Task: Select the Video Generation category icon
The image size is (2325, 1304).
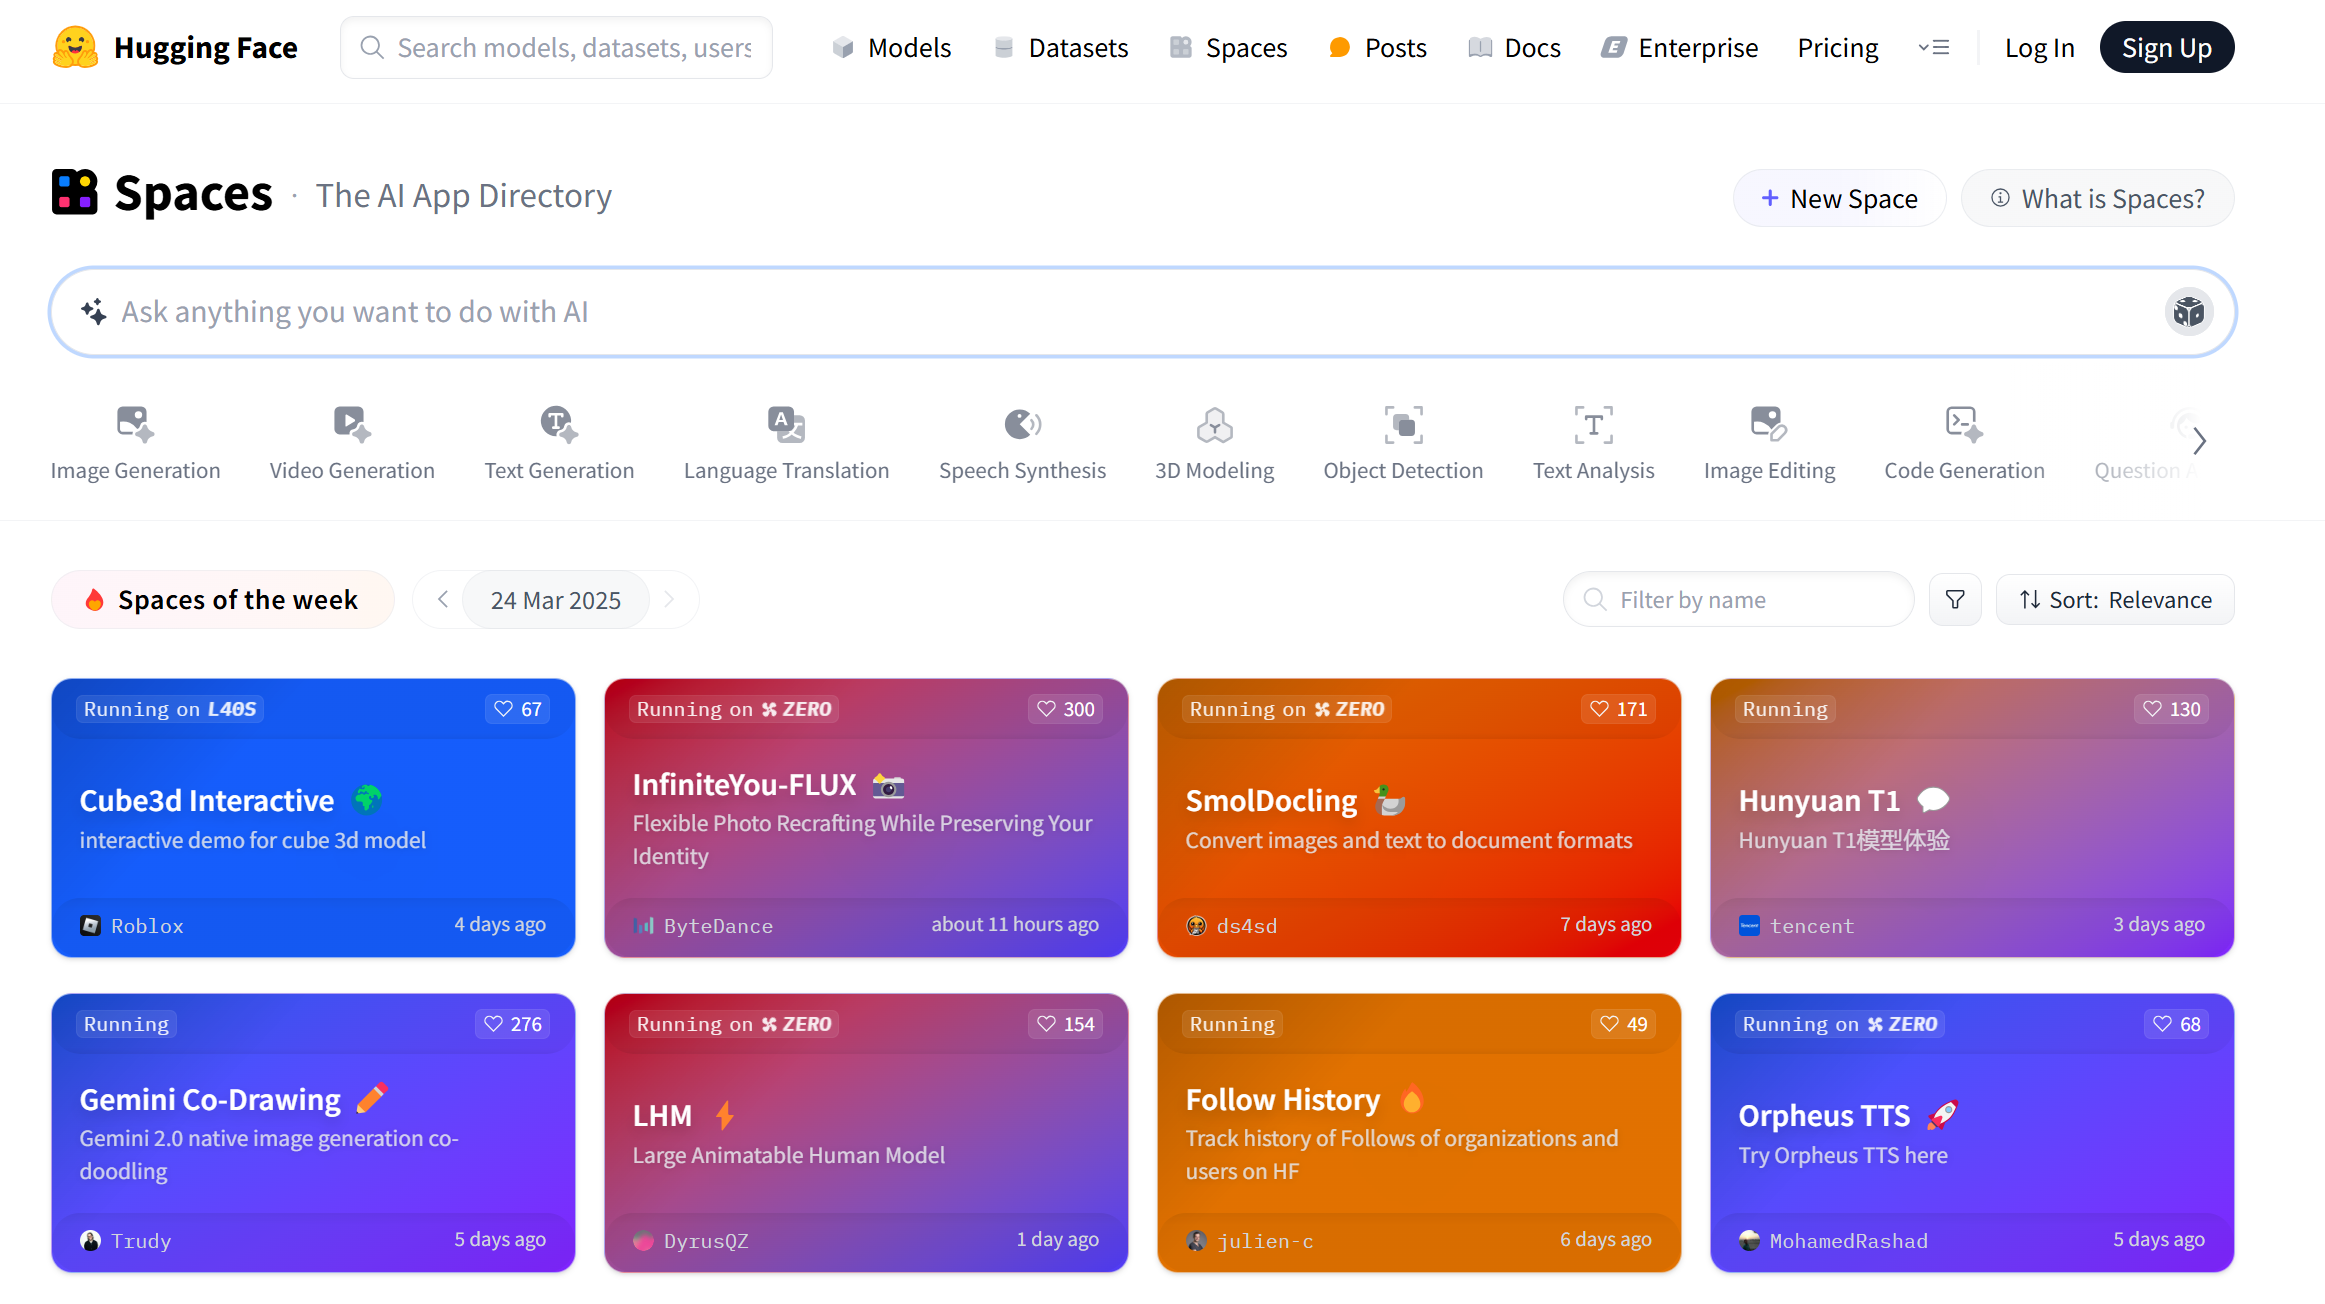Action: click(352, 424)
